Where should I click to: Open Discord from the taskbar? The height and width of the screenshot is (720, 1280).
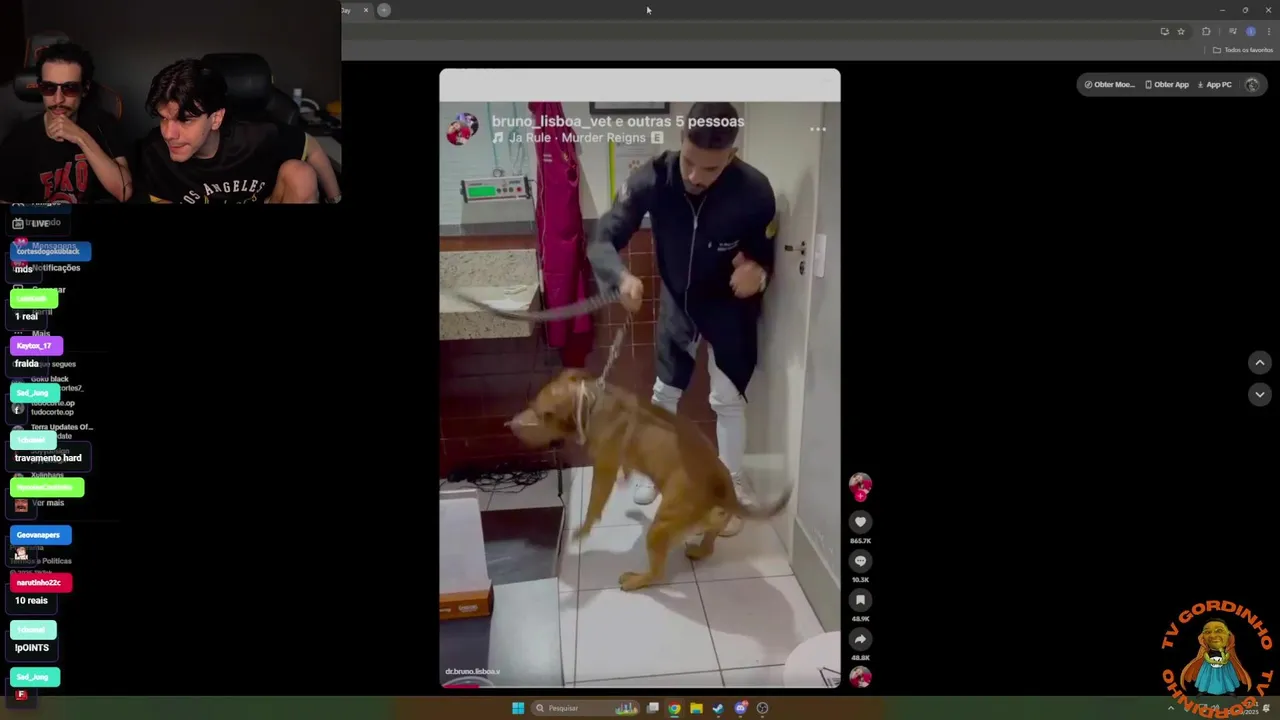pos(741,708)
